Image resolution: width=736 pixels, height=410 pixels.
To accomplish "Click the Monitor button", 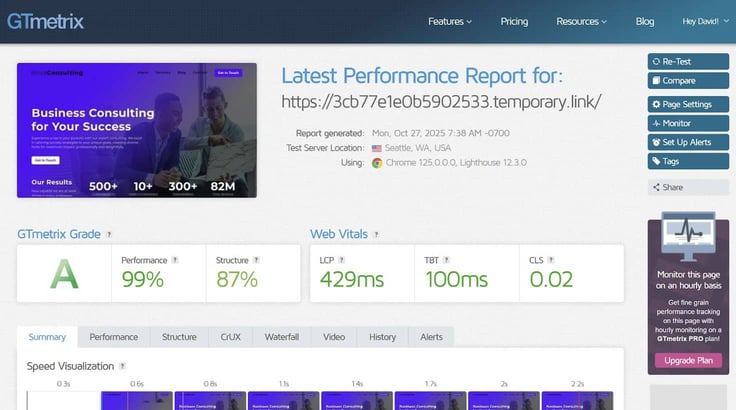I will coord(688,123).
